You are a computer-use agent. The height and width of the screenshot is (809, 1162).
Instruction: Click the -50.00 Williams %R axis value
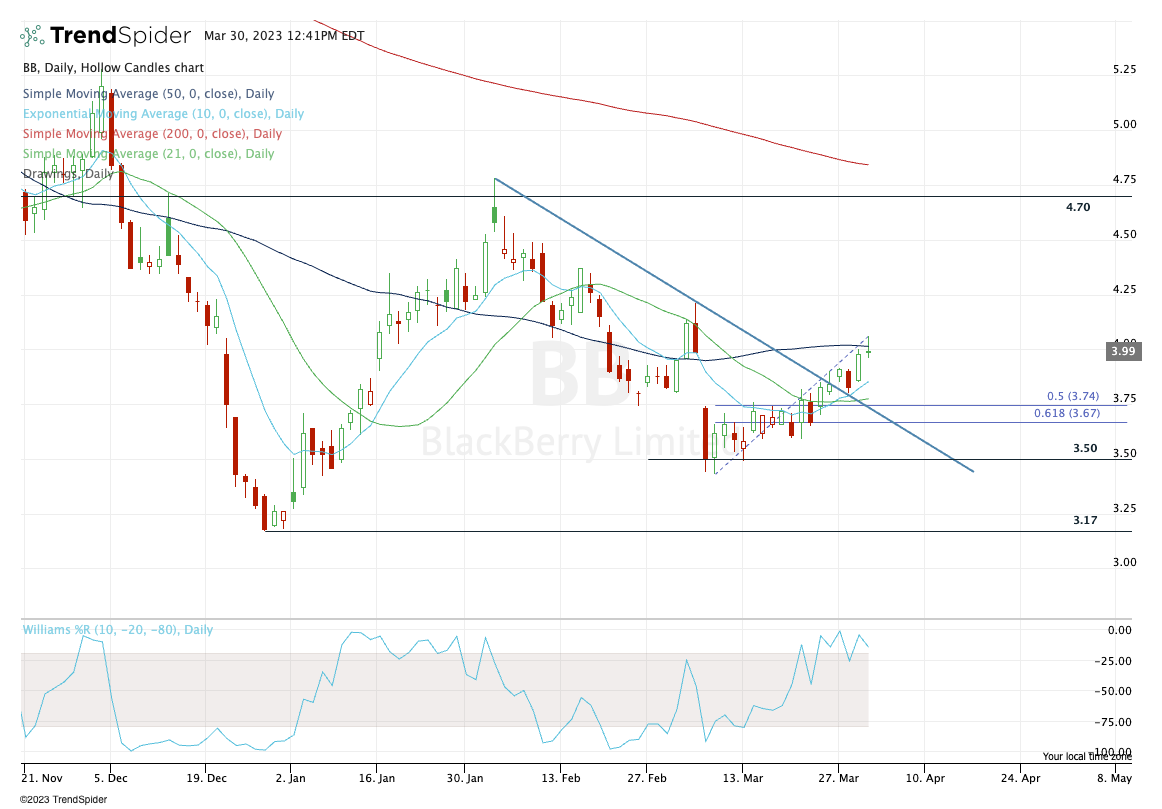coord(1113,691)
